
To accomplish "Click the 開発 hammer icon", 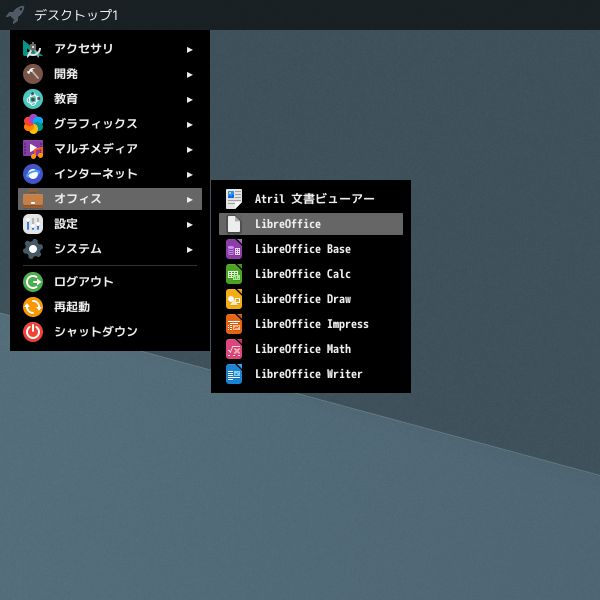I will (x=33, y=74).
